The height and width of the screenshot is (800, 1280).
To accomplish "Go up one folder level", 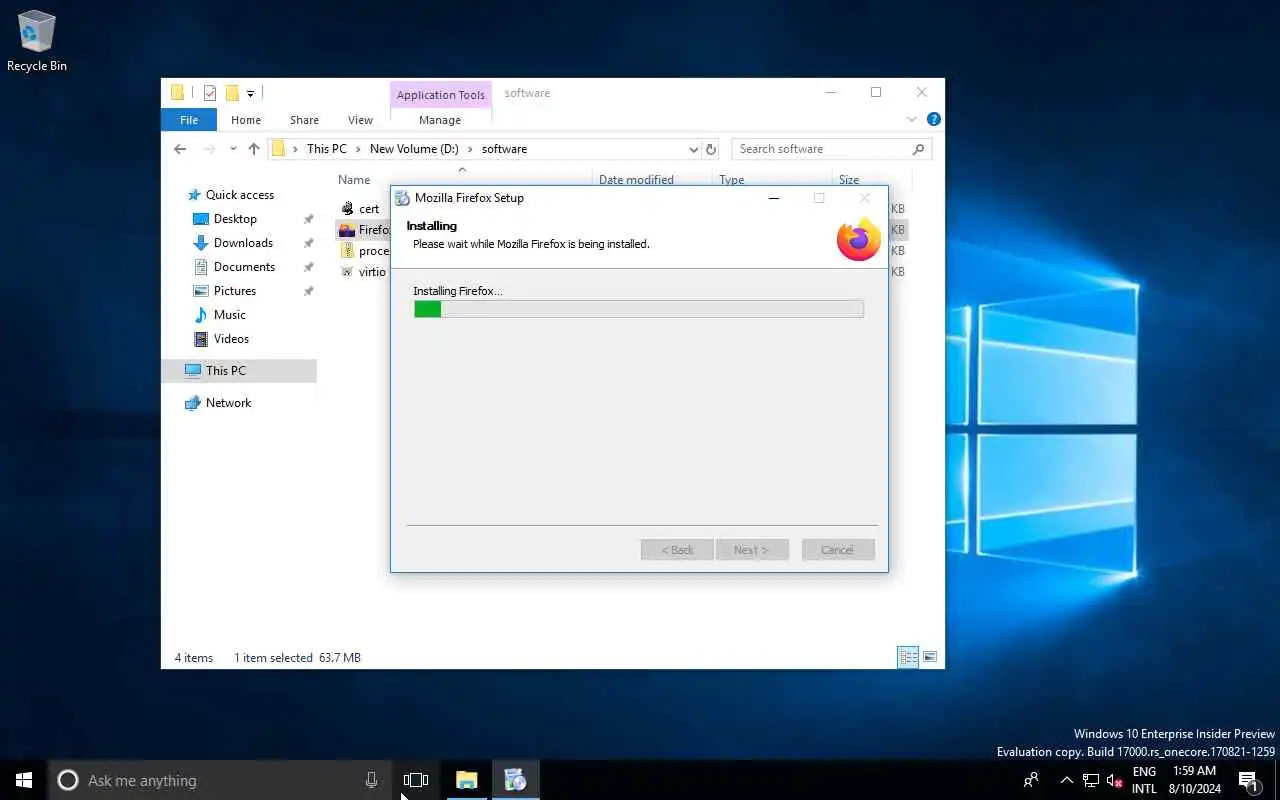I will tap(254, 149).
